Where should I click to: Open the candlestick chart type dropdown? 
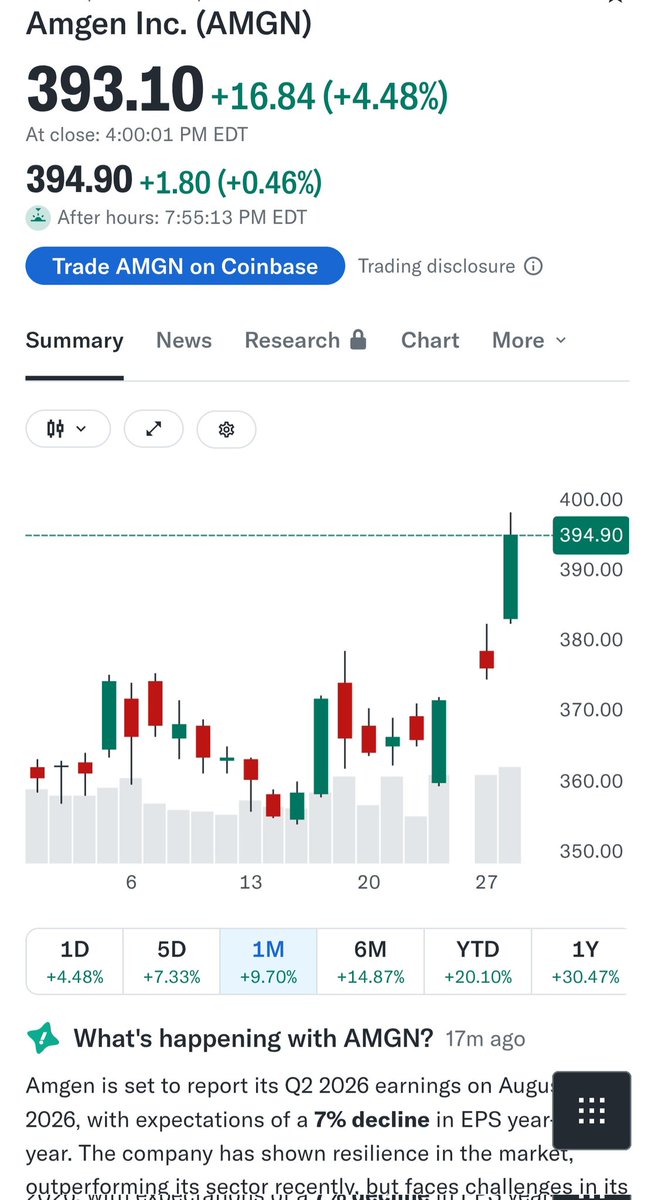coord(66,429)
